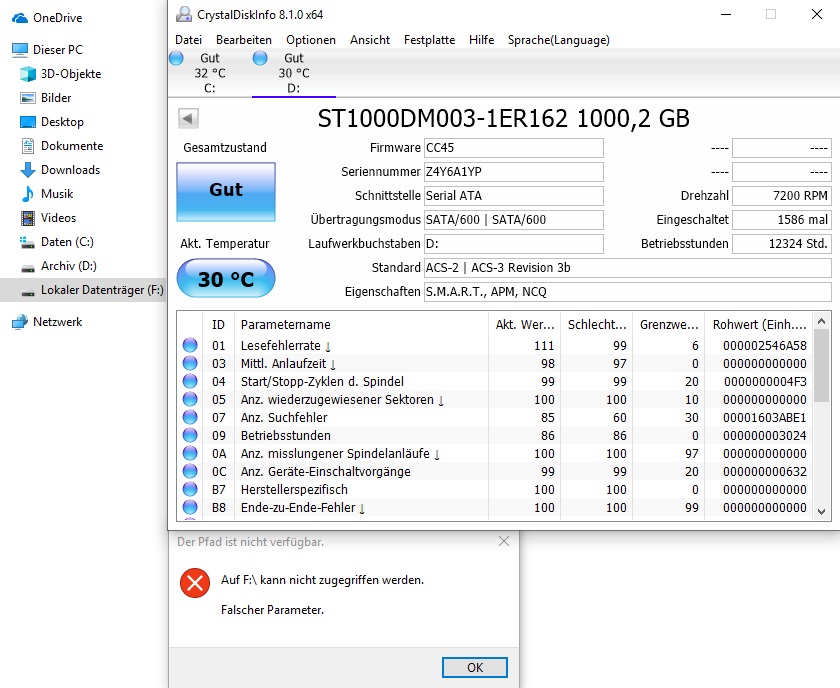Select the 'Anz. misslungener Spindelanläufe' parameter name
Viewport: 840px width, 688px height.
coord(335,454)
